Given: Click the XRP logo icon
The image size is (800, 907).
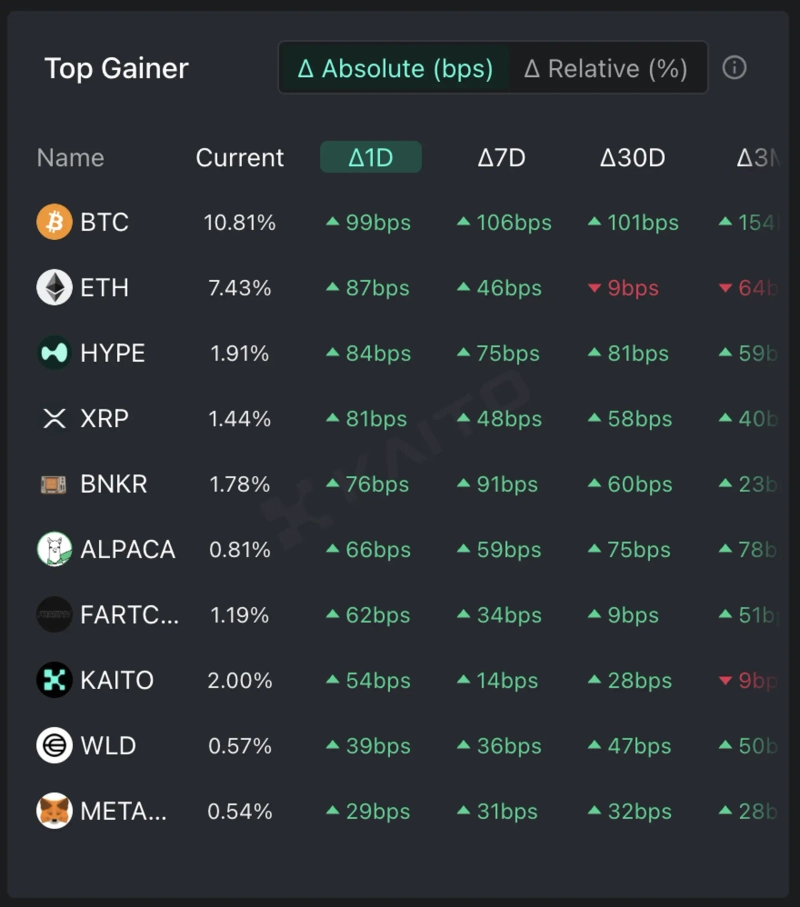Looking at the screenshot, I should 55,419.
